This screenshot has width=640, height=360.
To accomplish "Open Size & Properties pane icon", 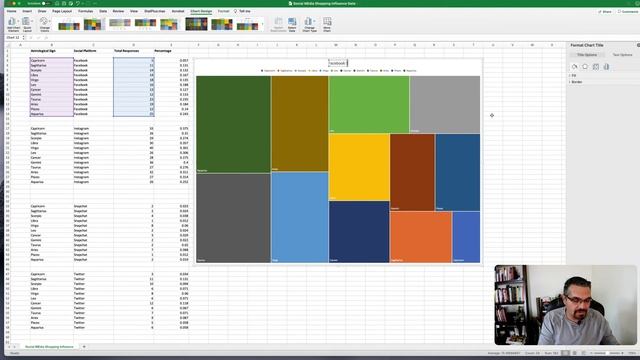I will 596,67.
